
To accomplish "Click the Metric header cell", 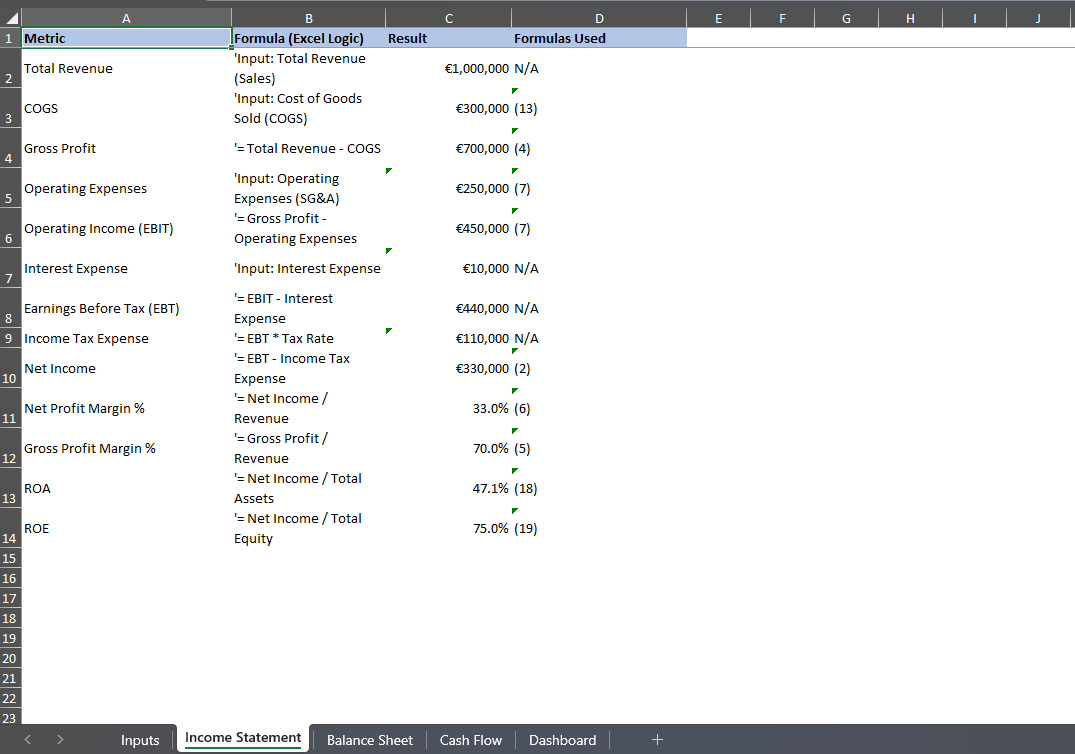I will [126, 38].
